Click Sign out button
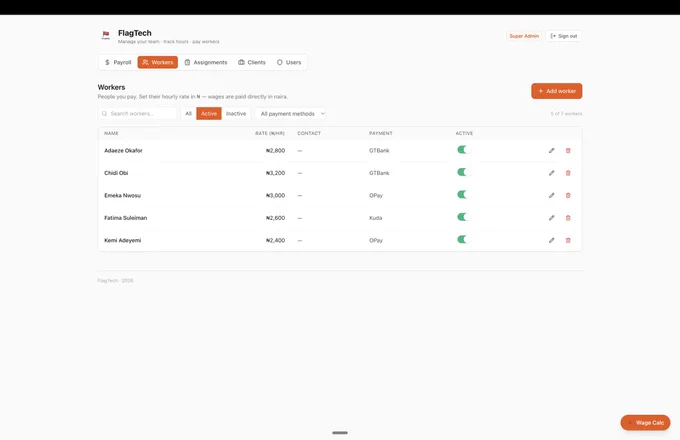Screen dimensions: 680x440 (564, 36)
